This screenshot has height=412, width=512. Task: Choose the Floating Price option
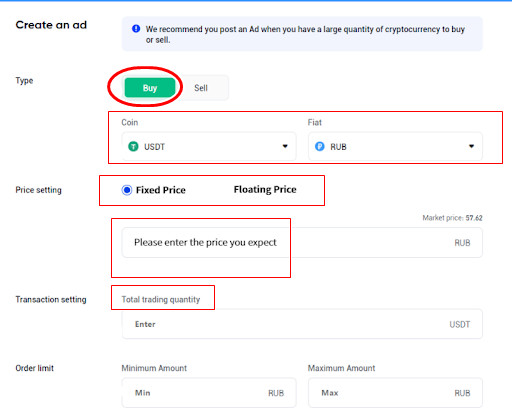pyautogui.click(x=265, y=189)
